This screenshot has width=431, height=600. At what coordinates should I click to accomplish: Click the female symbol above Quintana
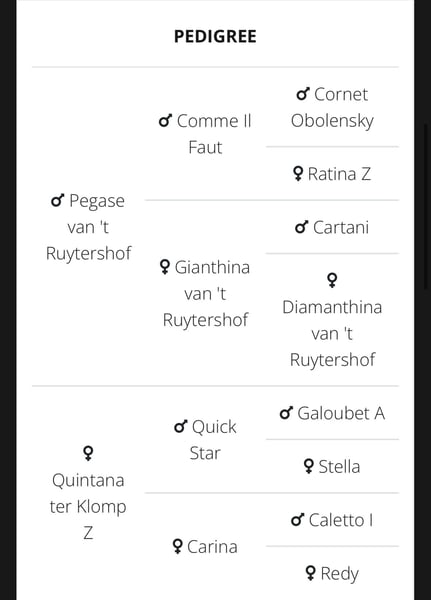pos(88,453)
